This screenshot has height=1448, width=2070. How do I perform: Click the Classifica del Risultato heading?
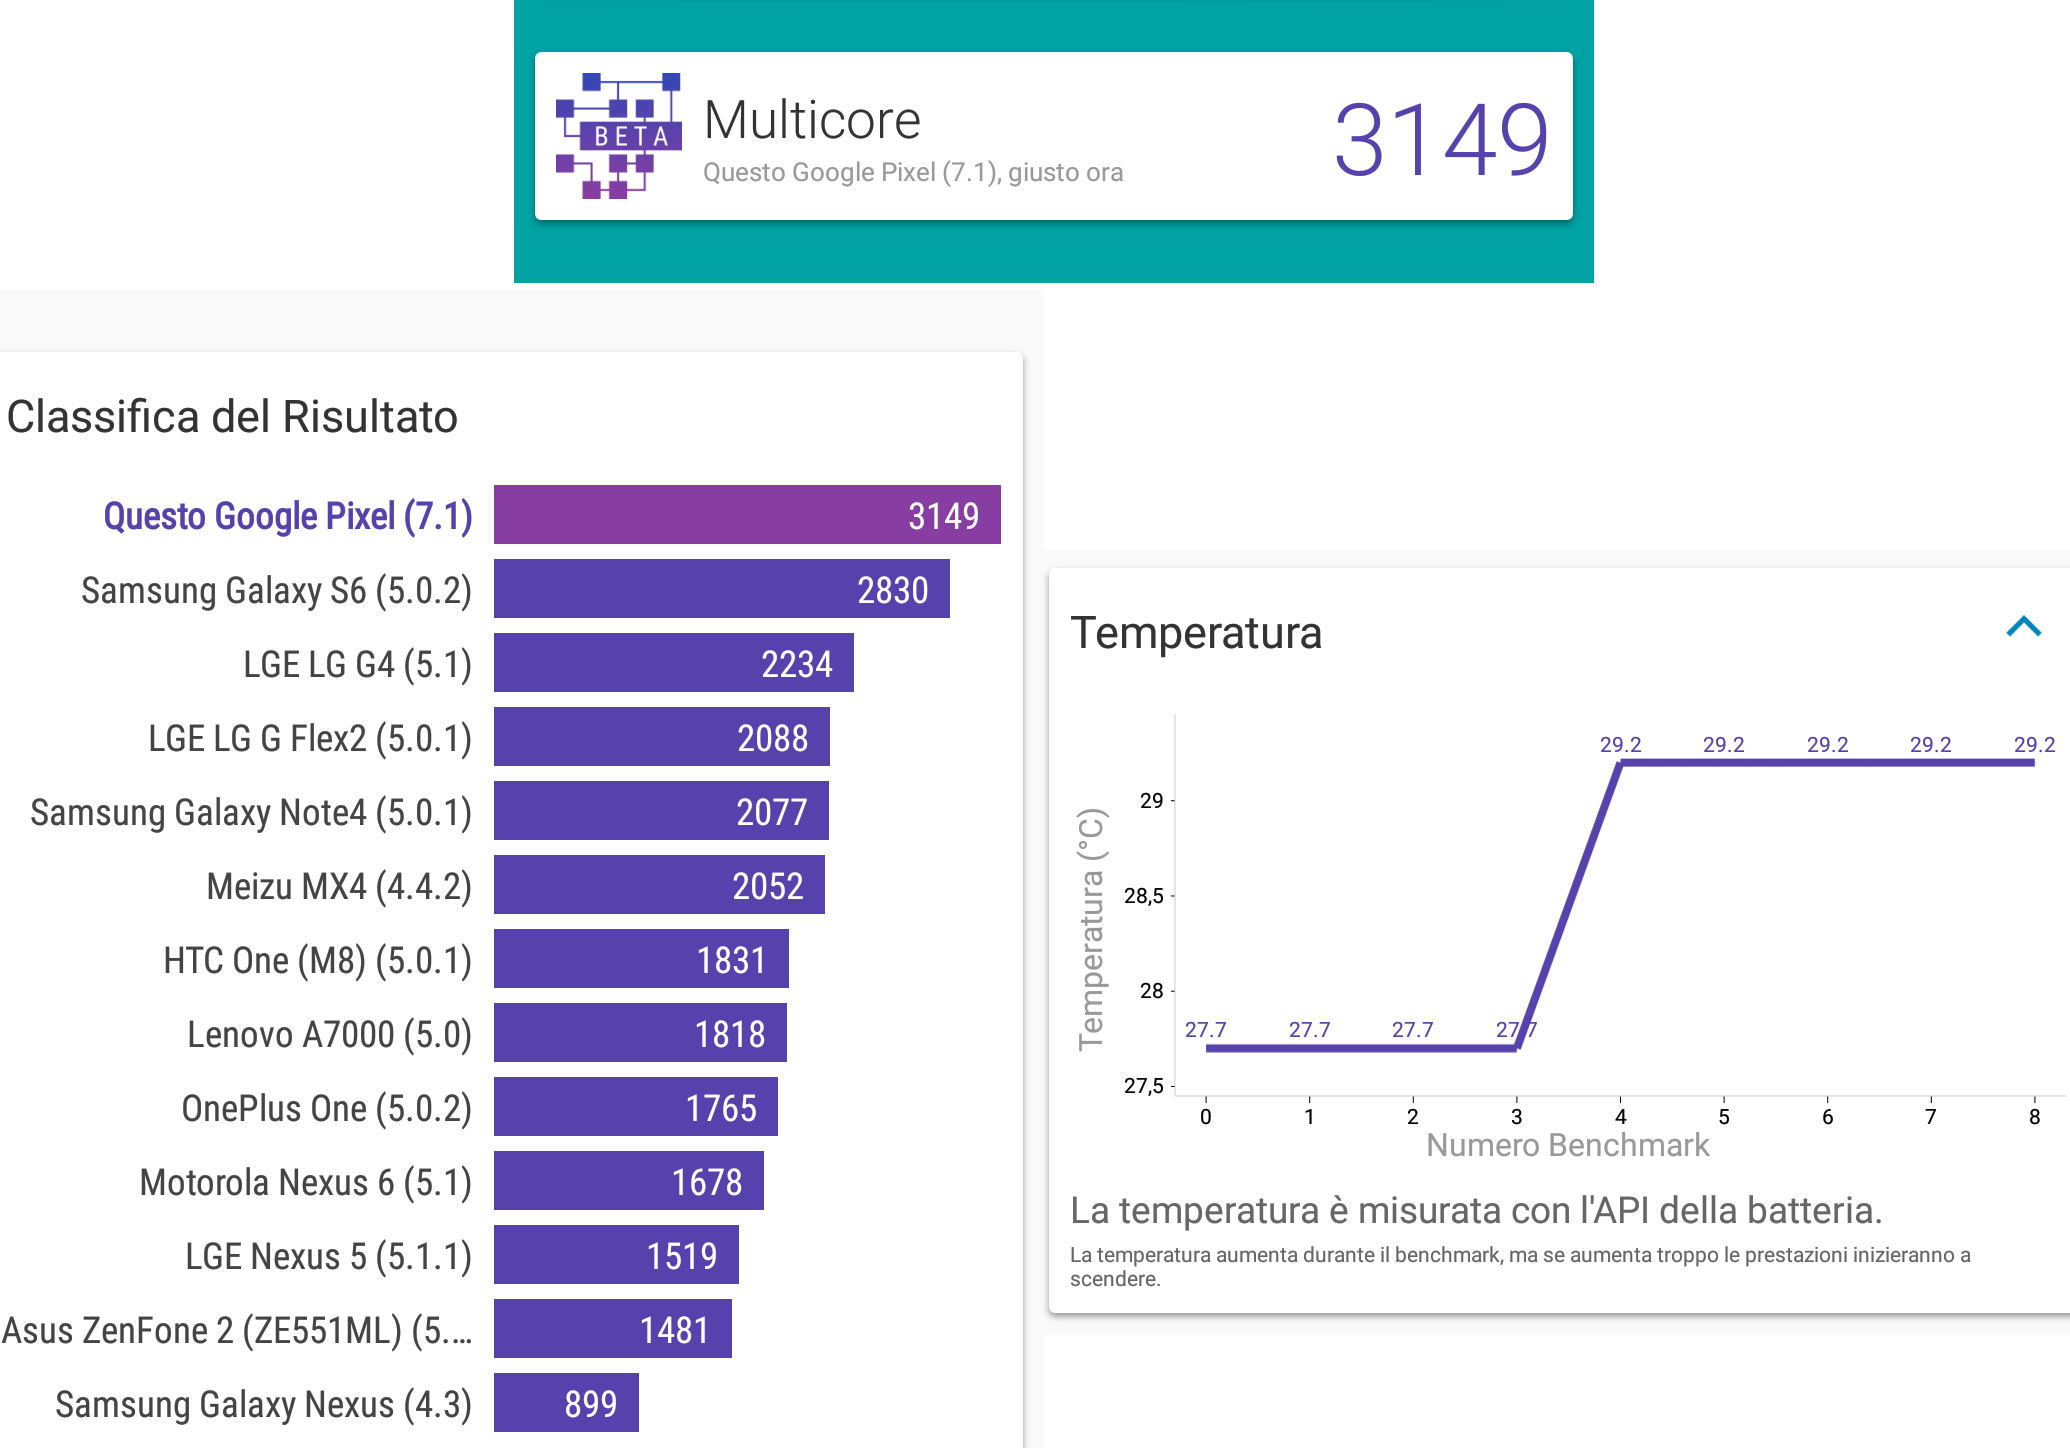point(232,417)
